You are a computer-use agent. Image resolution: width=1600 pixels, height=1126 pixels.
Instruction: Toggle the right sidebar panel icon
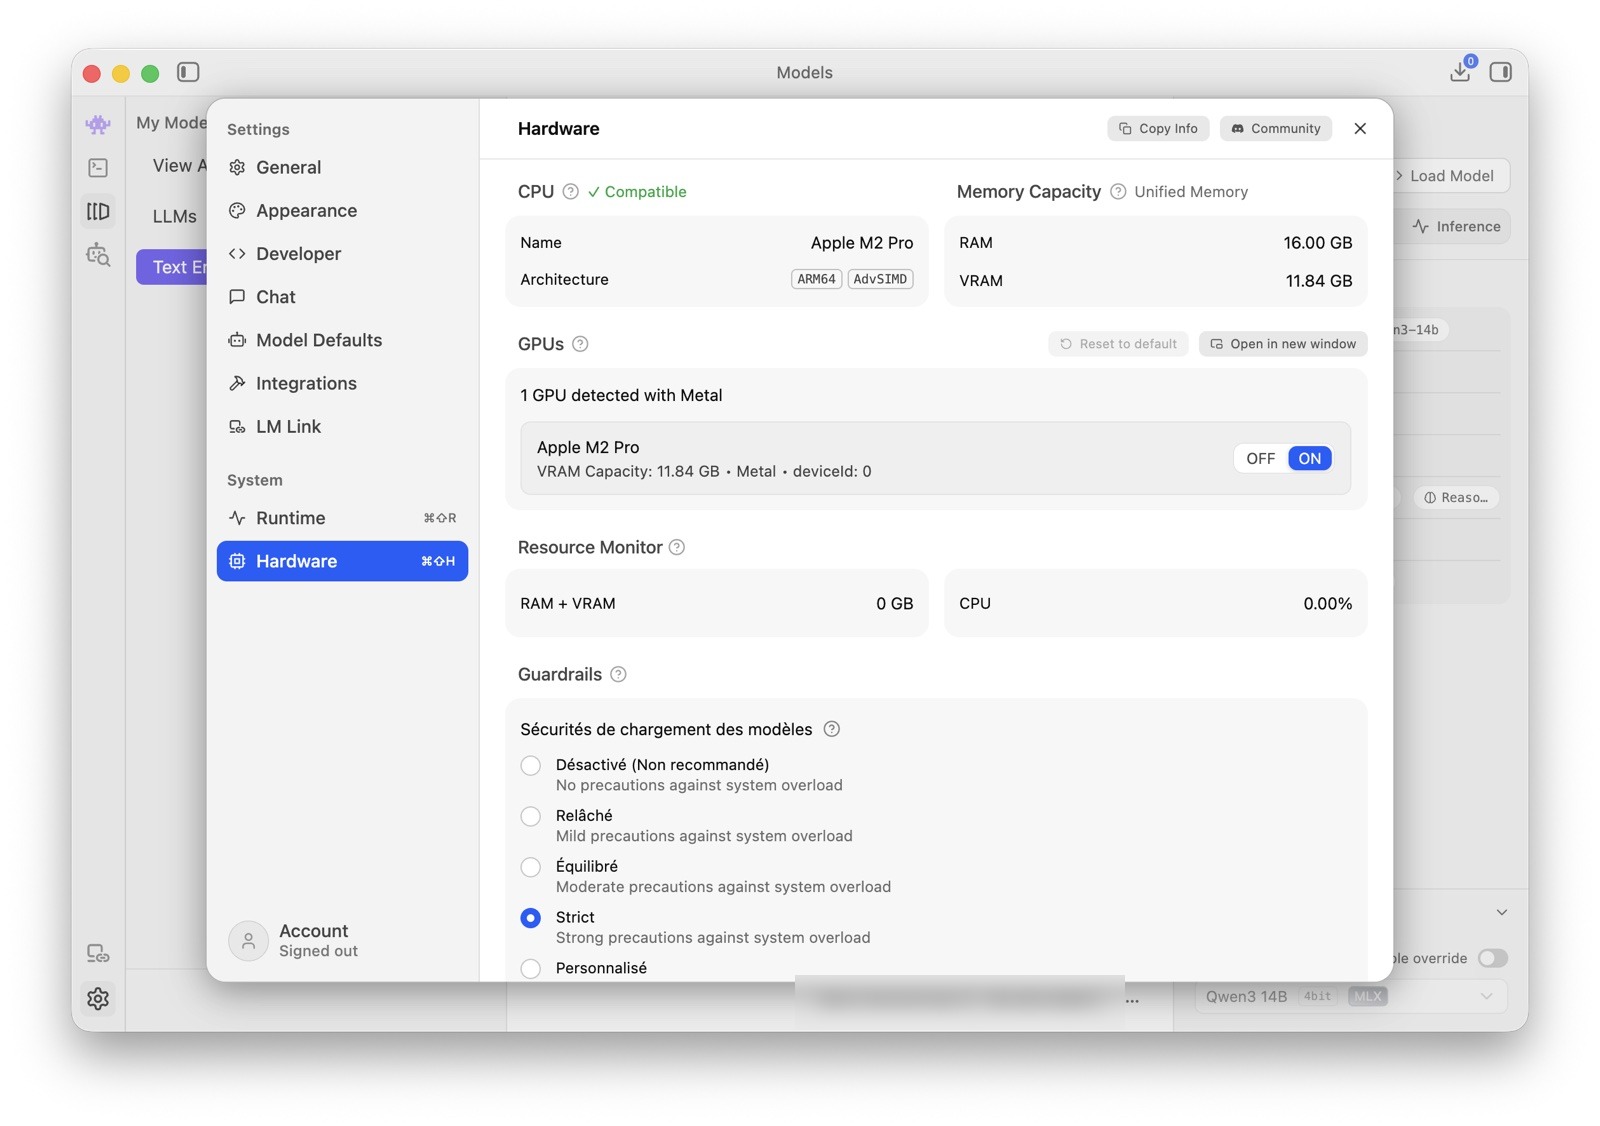click(x=1500, y=72)
